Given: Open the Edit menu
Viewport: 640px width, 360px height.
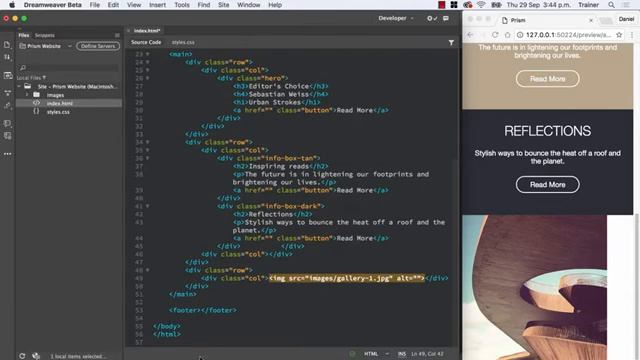Looking at the screenshot, I should 113,5.
